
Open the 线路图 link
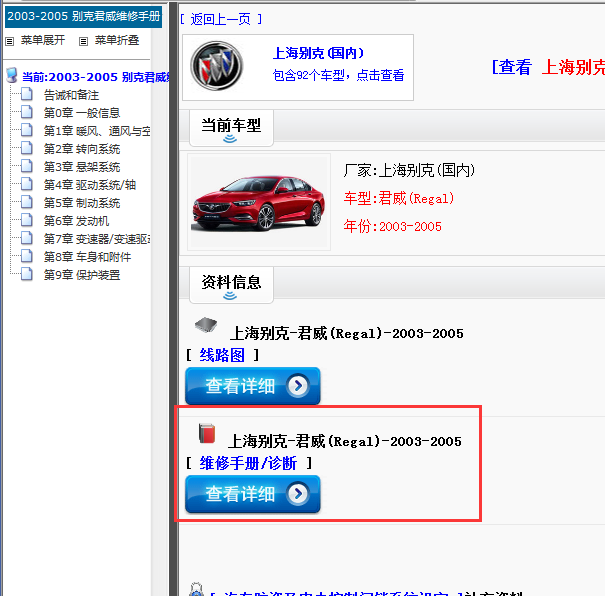222,355
